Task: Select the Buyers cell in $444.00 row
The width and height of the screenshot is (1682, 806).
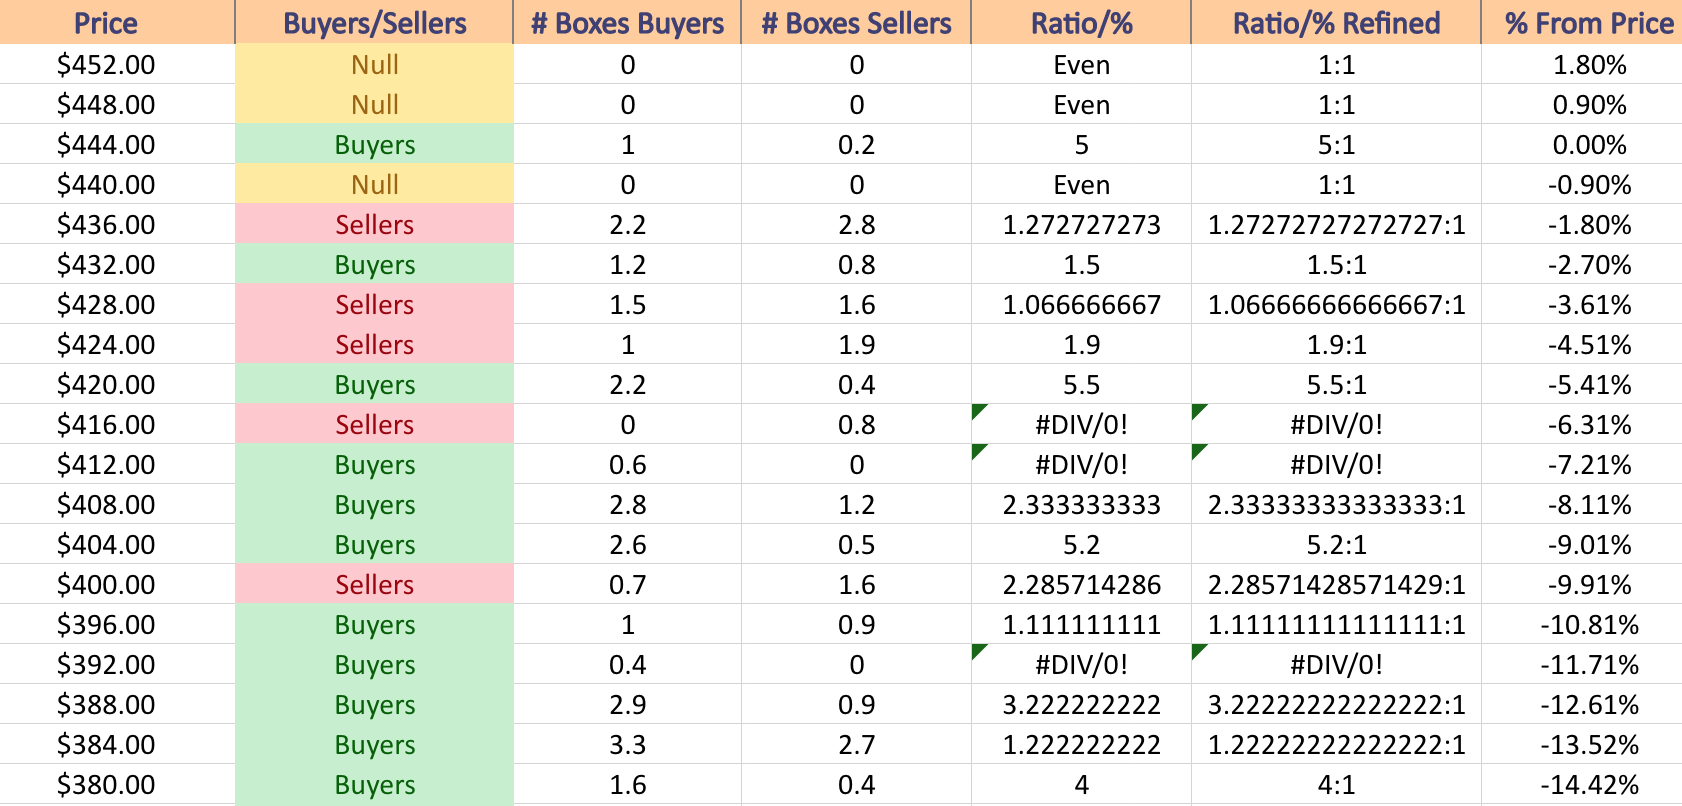Action: point(374,145)
